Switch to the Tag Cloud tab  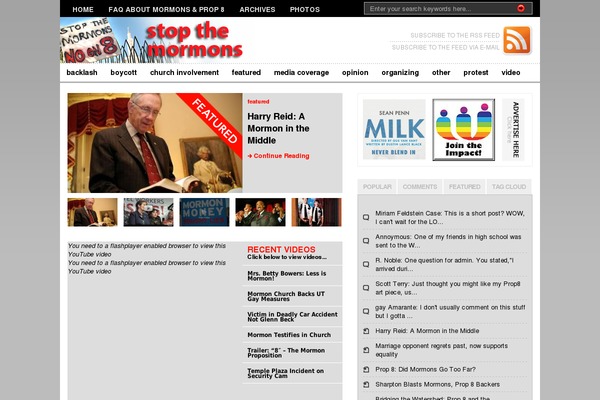[x=509, y=187]
